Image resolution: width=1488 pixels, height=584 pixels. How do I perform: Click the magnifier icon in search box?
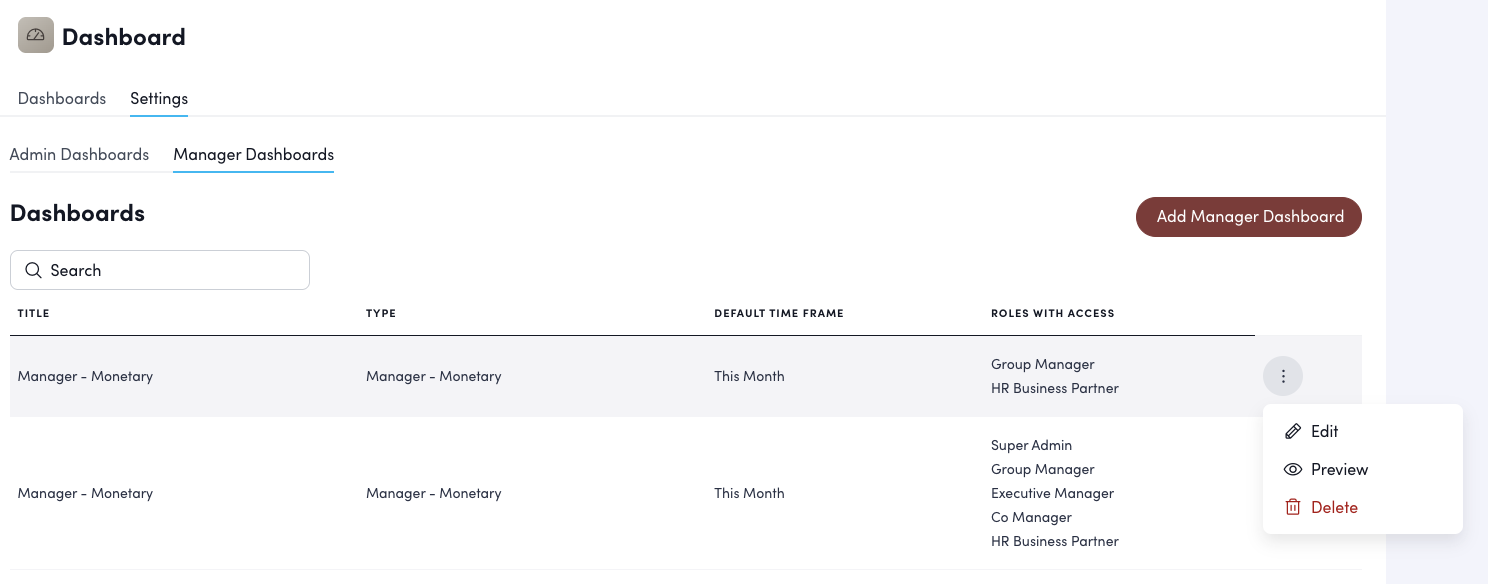33,270
